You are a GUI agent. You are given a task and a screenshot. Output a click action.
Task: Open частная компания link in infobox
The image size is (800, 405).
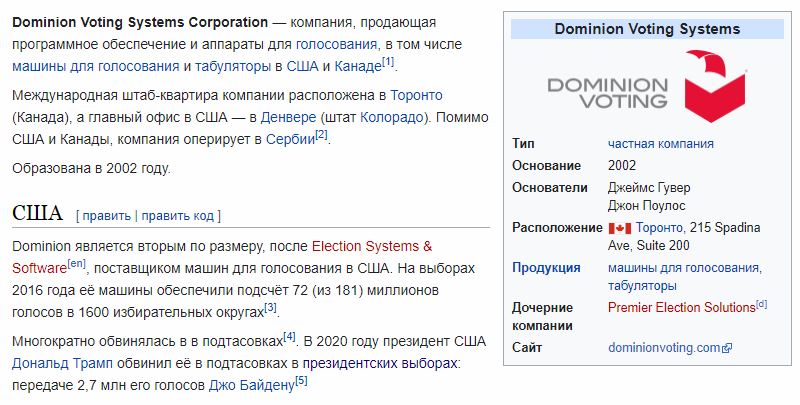click(661, 144)
